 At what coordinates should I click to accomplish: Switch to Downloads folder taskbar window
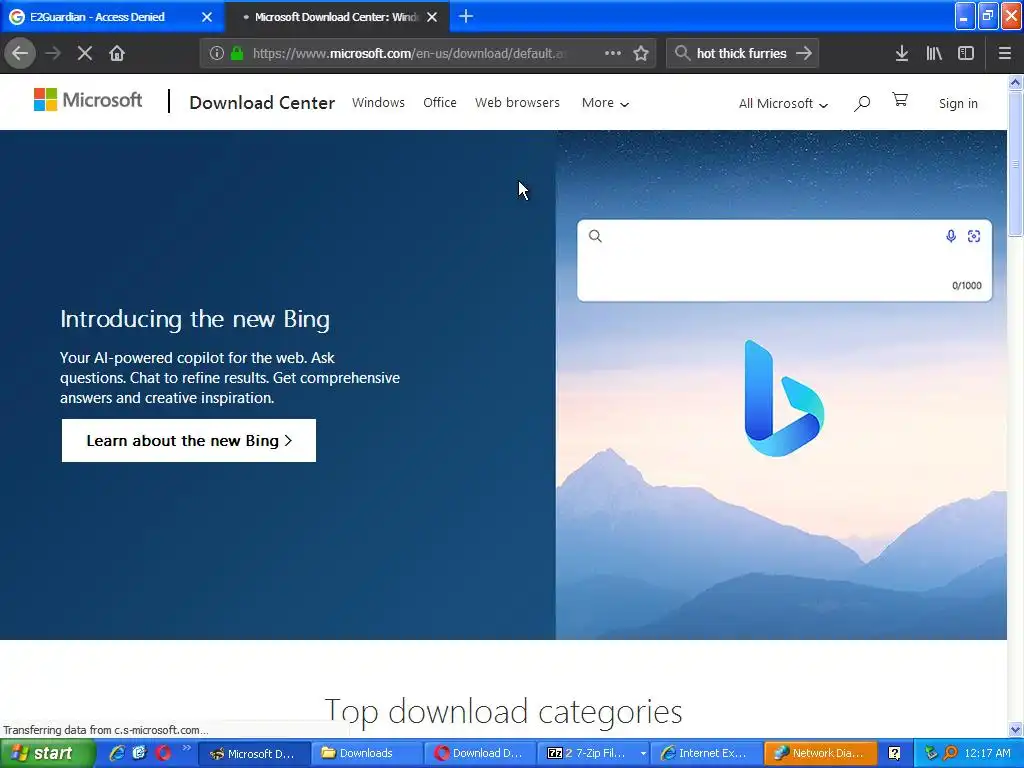366,754
